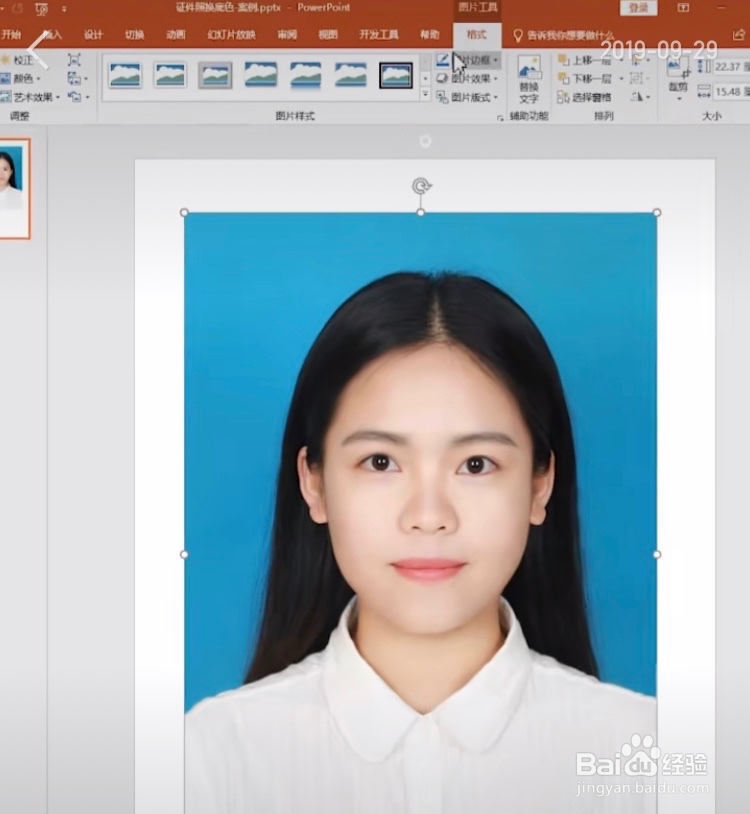Click the picture border pen icon
This screenshot has width=750, height=814.
click(442, 60)
